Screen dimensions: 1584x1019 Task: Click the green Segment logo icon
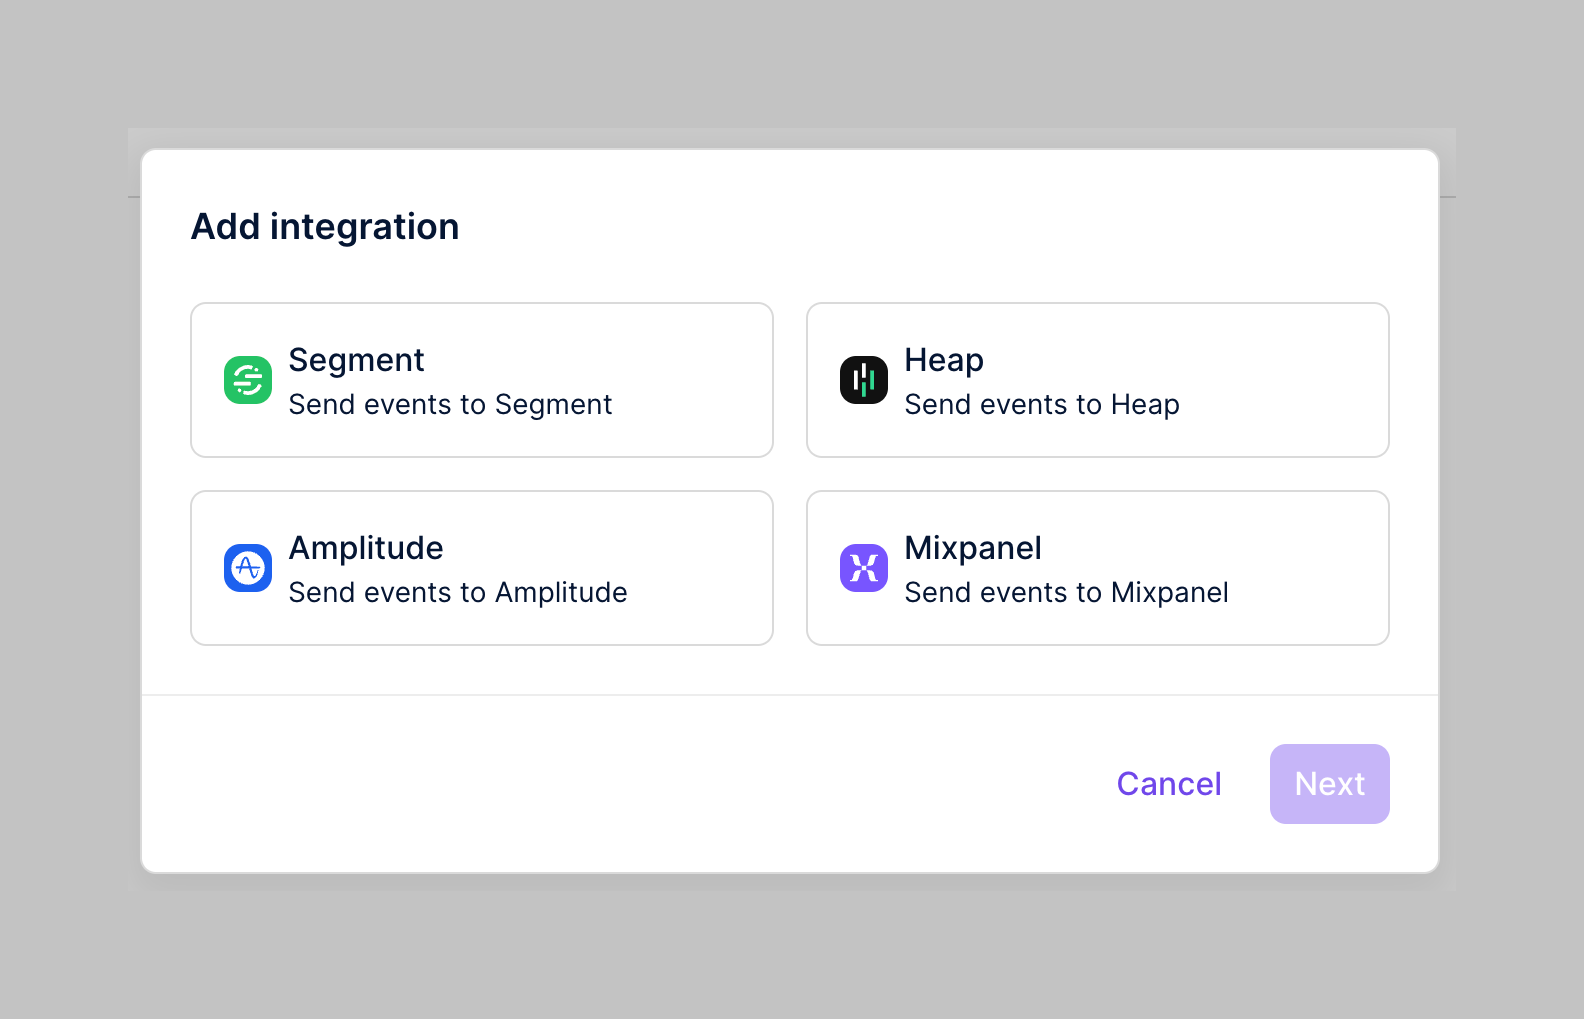[248, 380]
